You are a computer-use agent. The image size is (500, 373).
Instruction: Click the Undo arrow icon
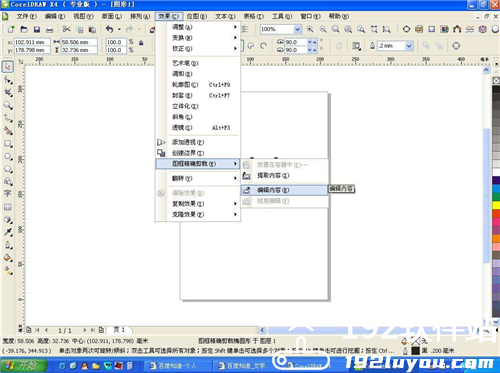pyautogui.click(x=109, y=29)
